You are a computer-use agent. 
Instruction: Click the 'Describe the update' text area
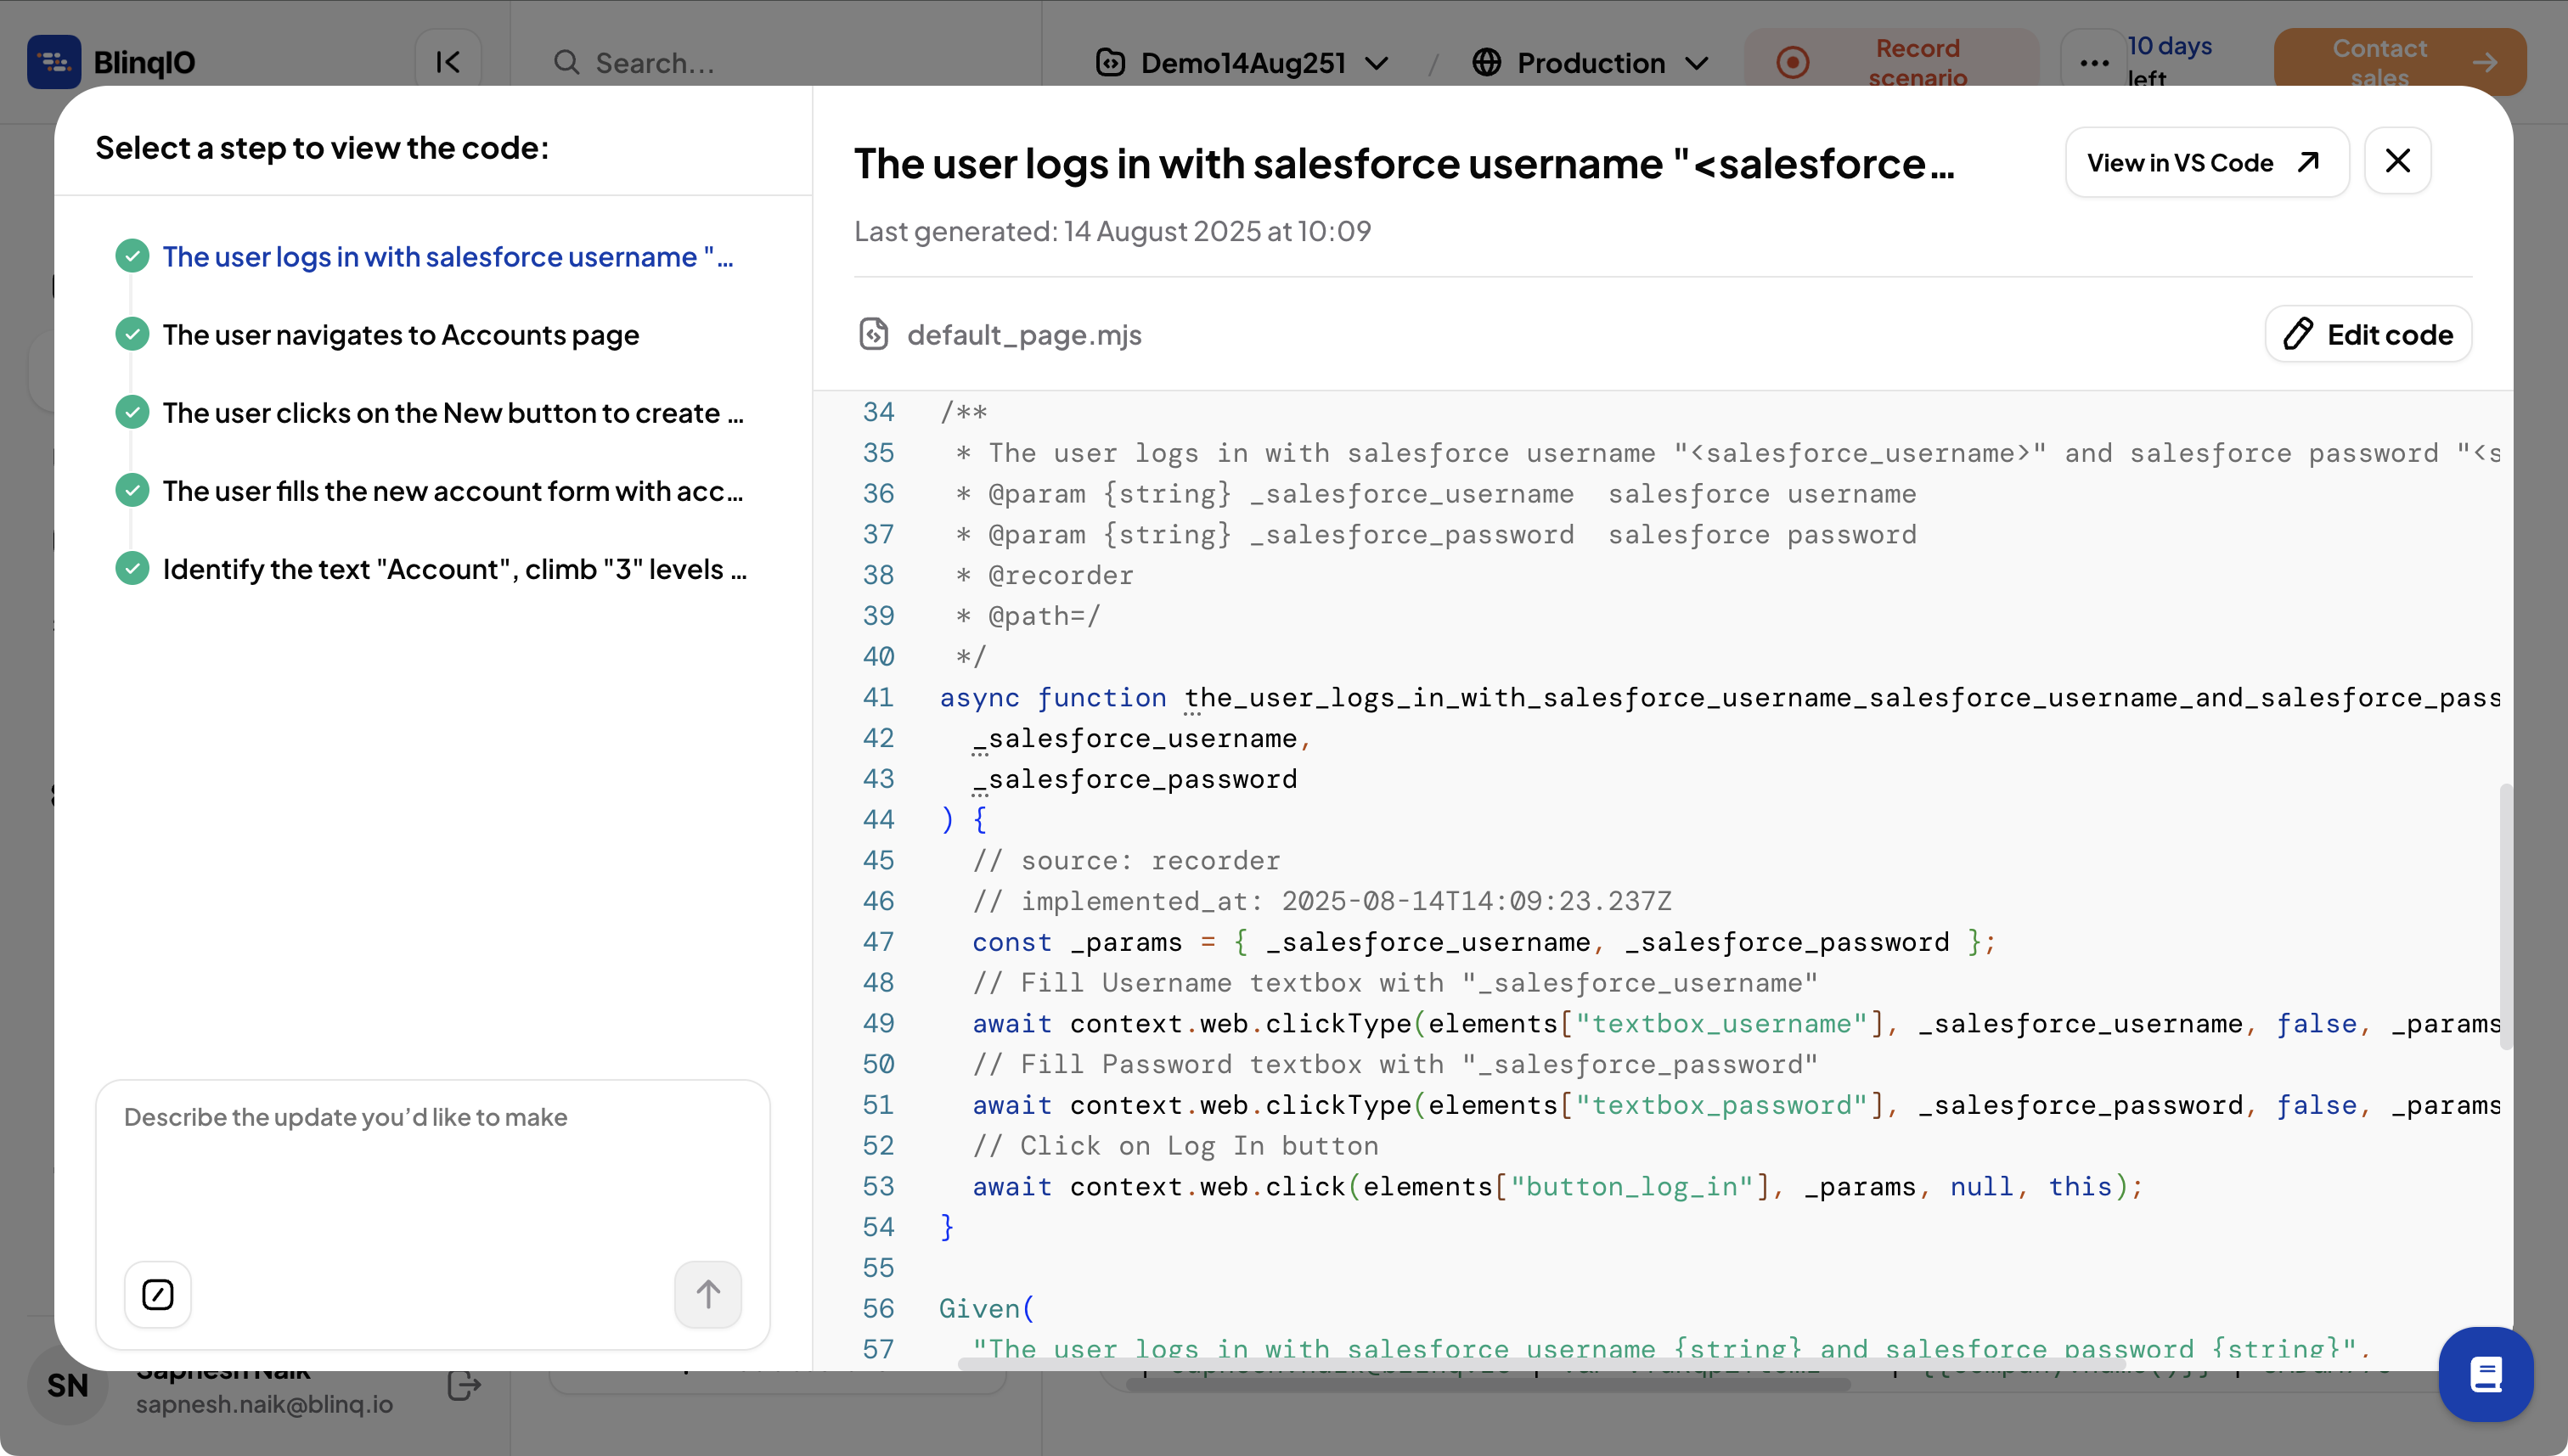pyautogui.click(x=432, y=1170)
